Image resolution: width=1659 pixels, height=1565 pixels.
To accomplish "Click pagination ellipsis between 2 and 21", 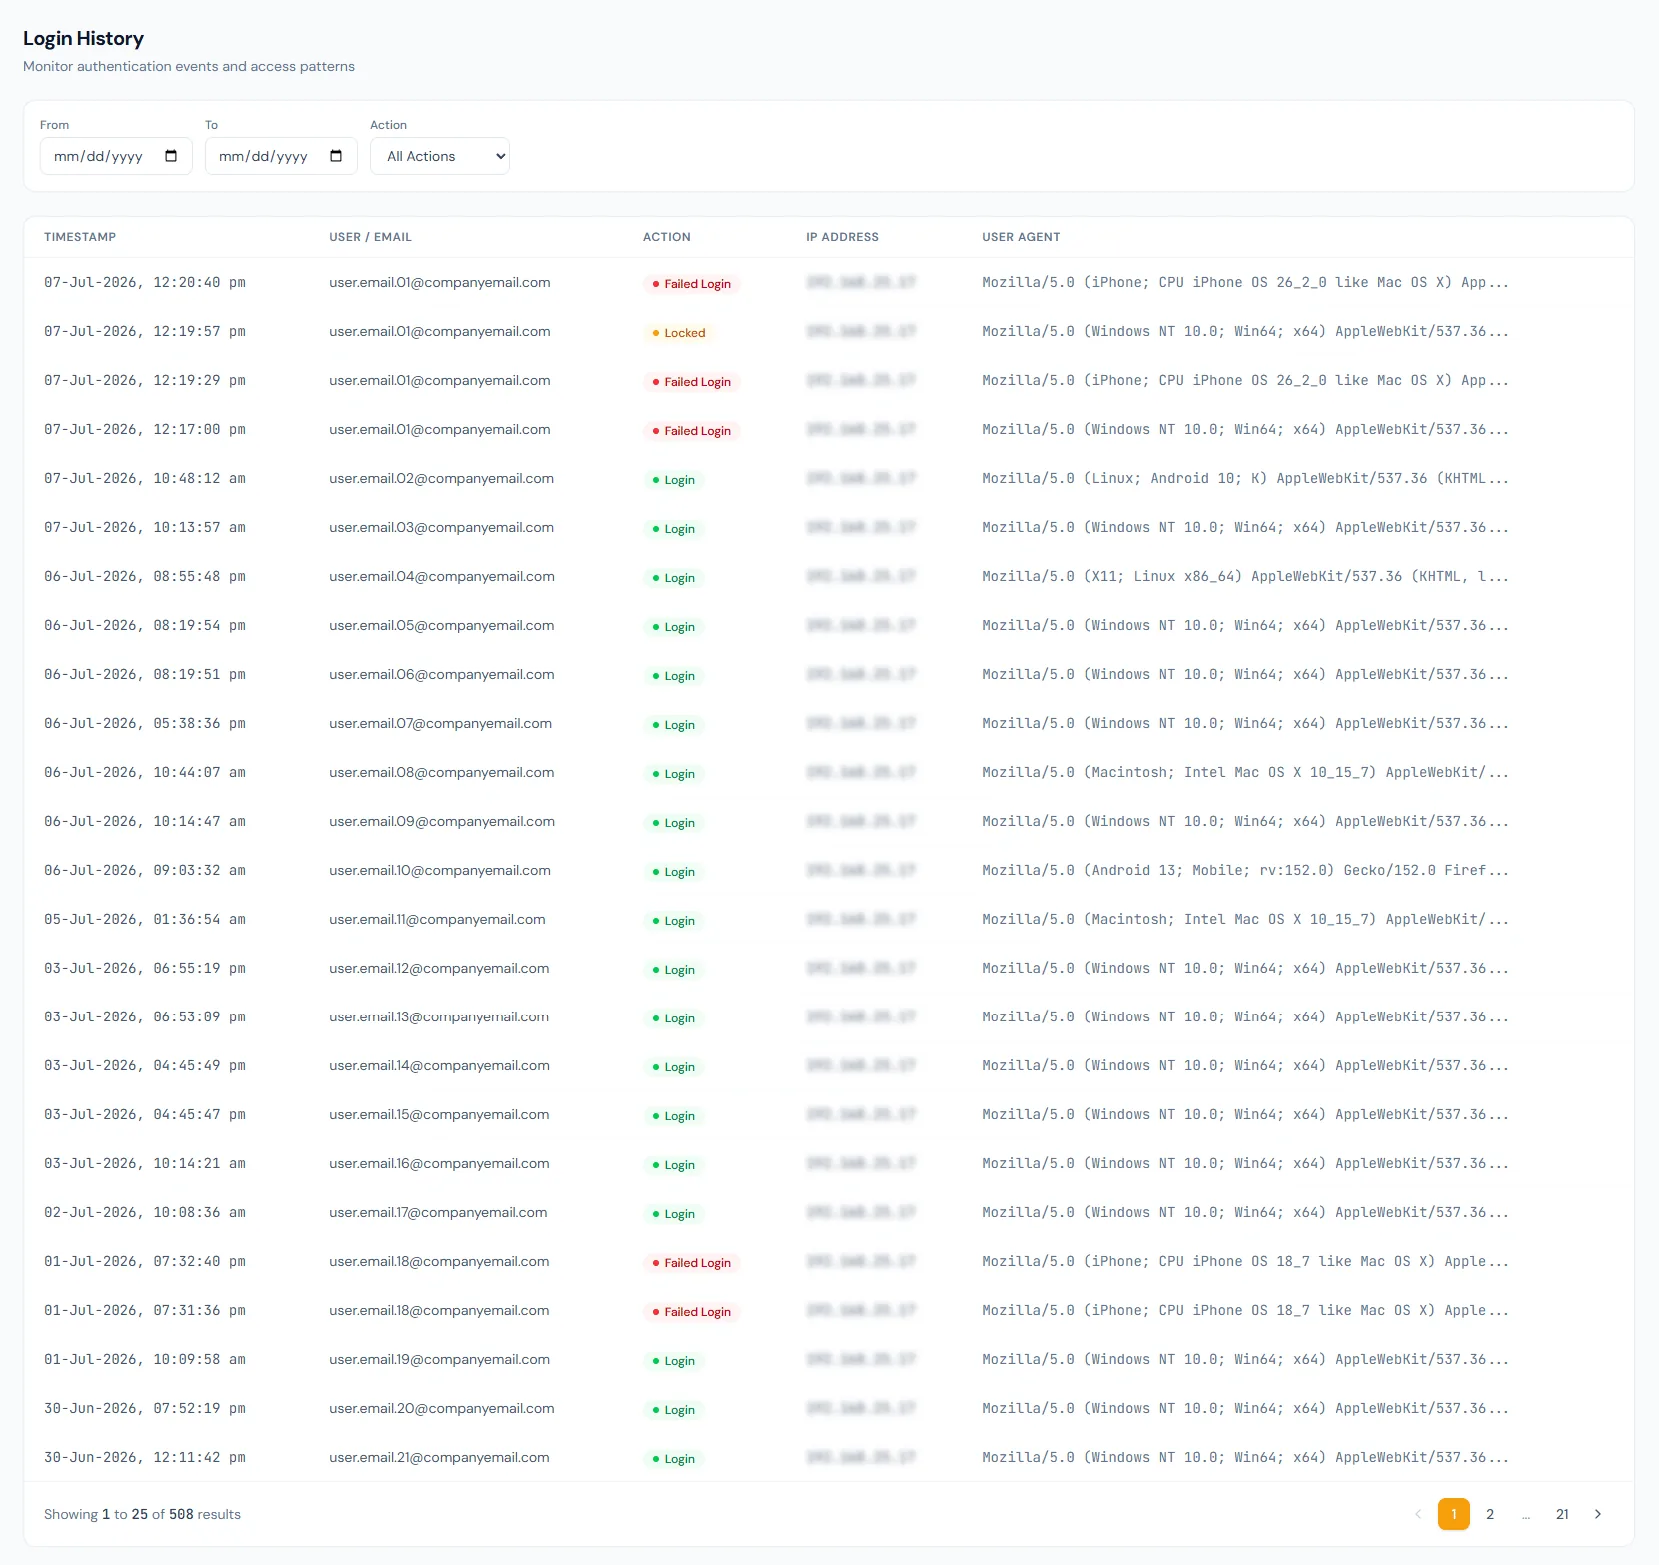I will click(x=1526, y=1515).
